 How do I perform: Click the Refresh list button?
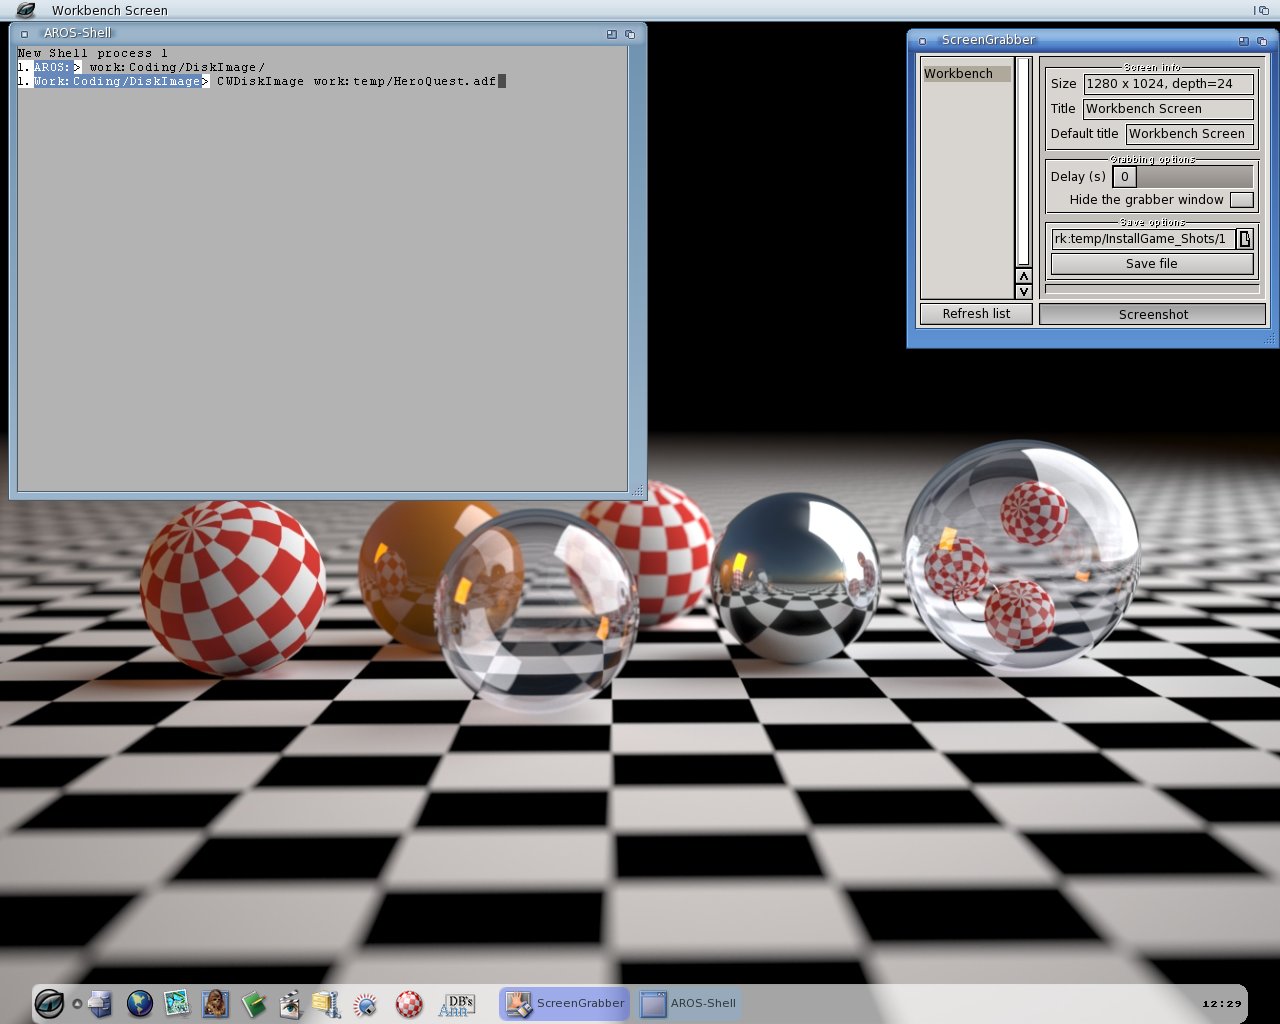976,314
